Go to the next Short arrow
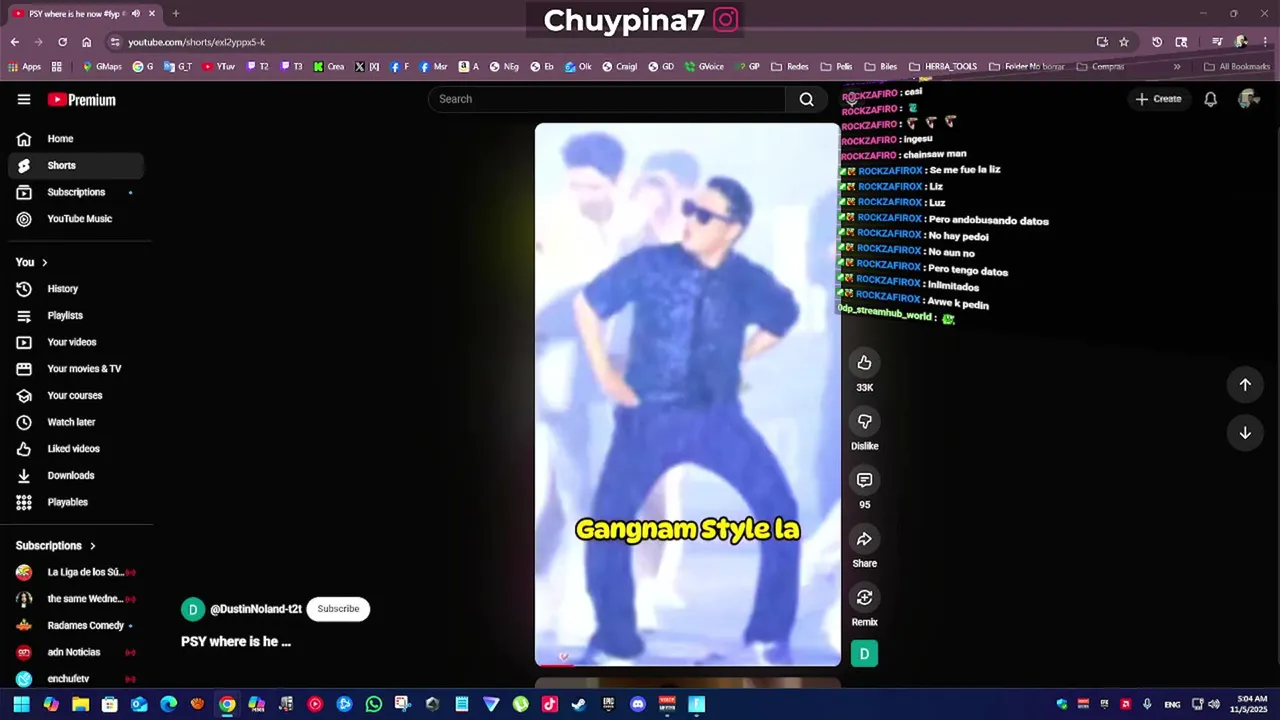Viewport: 1280px width, 720px height. [1245, 433]
